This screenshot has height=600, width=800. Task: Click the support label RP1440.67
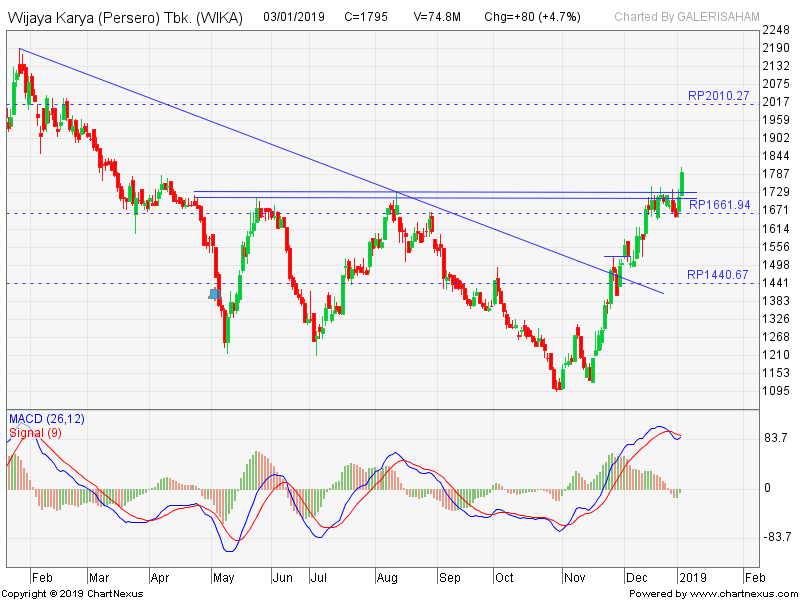coord(717,274)
